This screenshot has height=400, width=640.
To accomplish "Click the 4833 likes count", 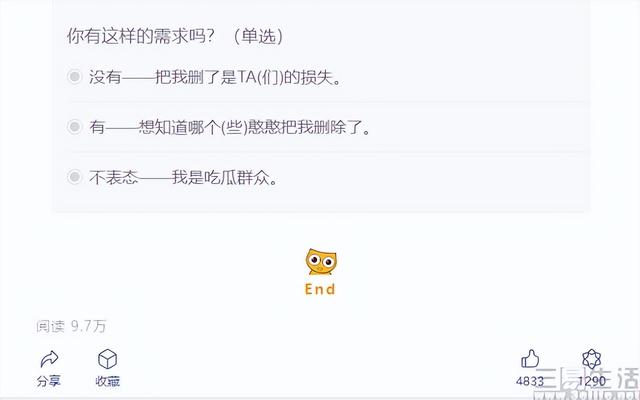I will tap(530, 381).
